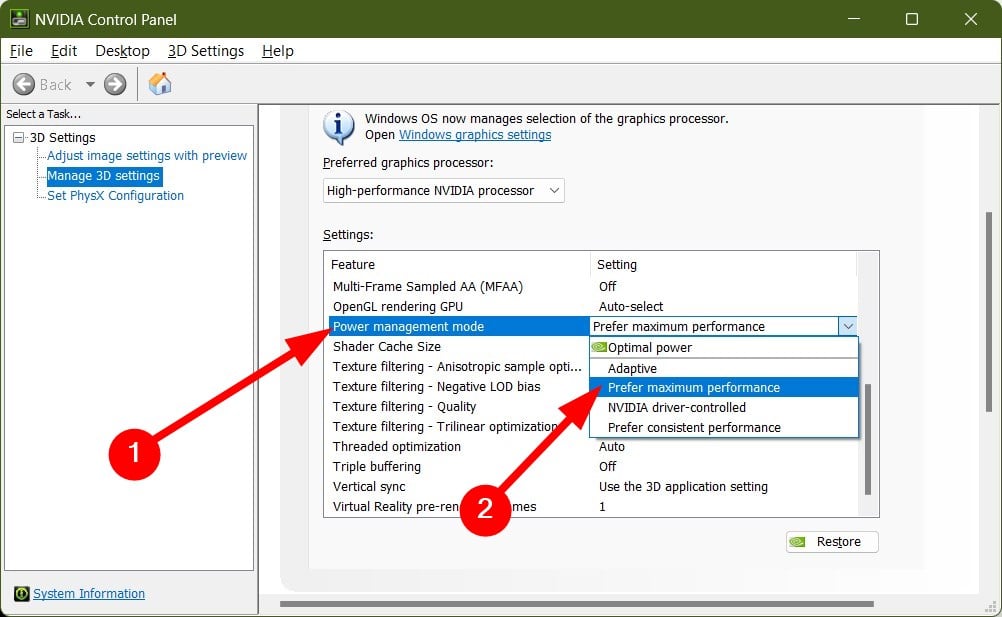Screen dimensions: 1002x617
Task: Open the Help menu
Action: pos(277,51)
